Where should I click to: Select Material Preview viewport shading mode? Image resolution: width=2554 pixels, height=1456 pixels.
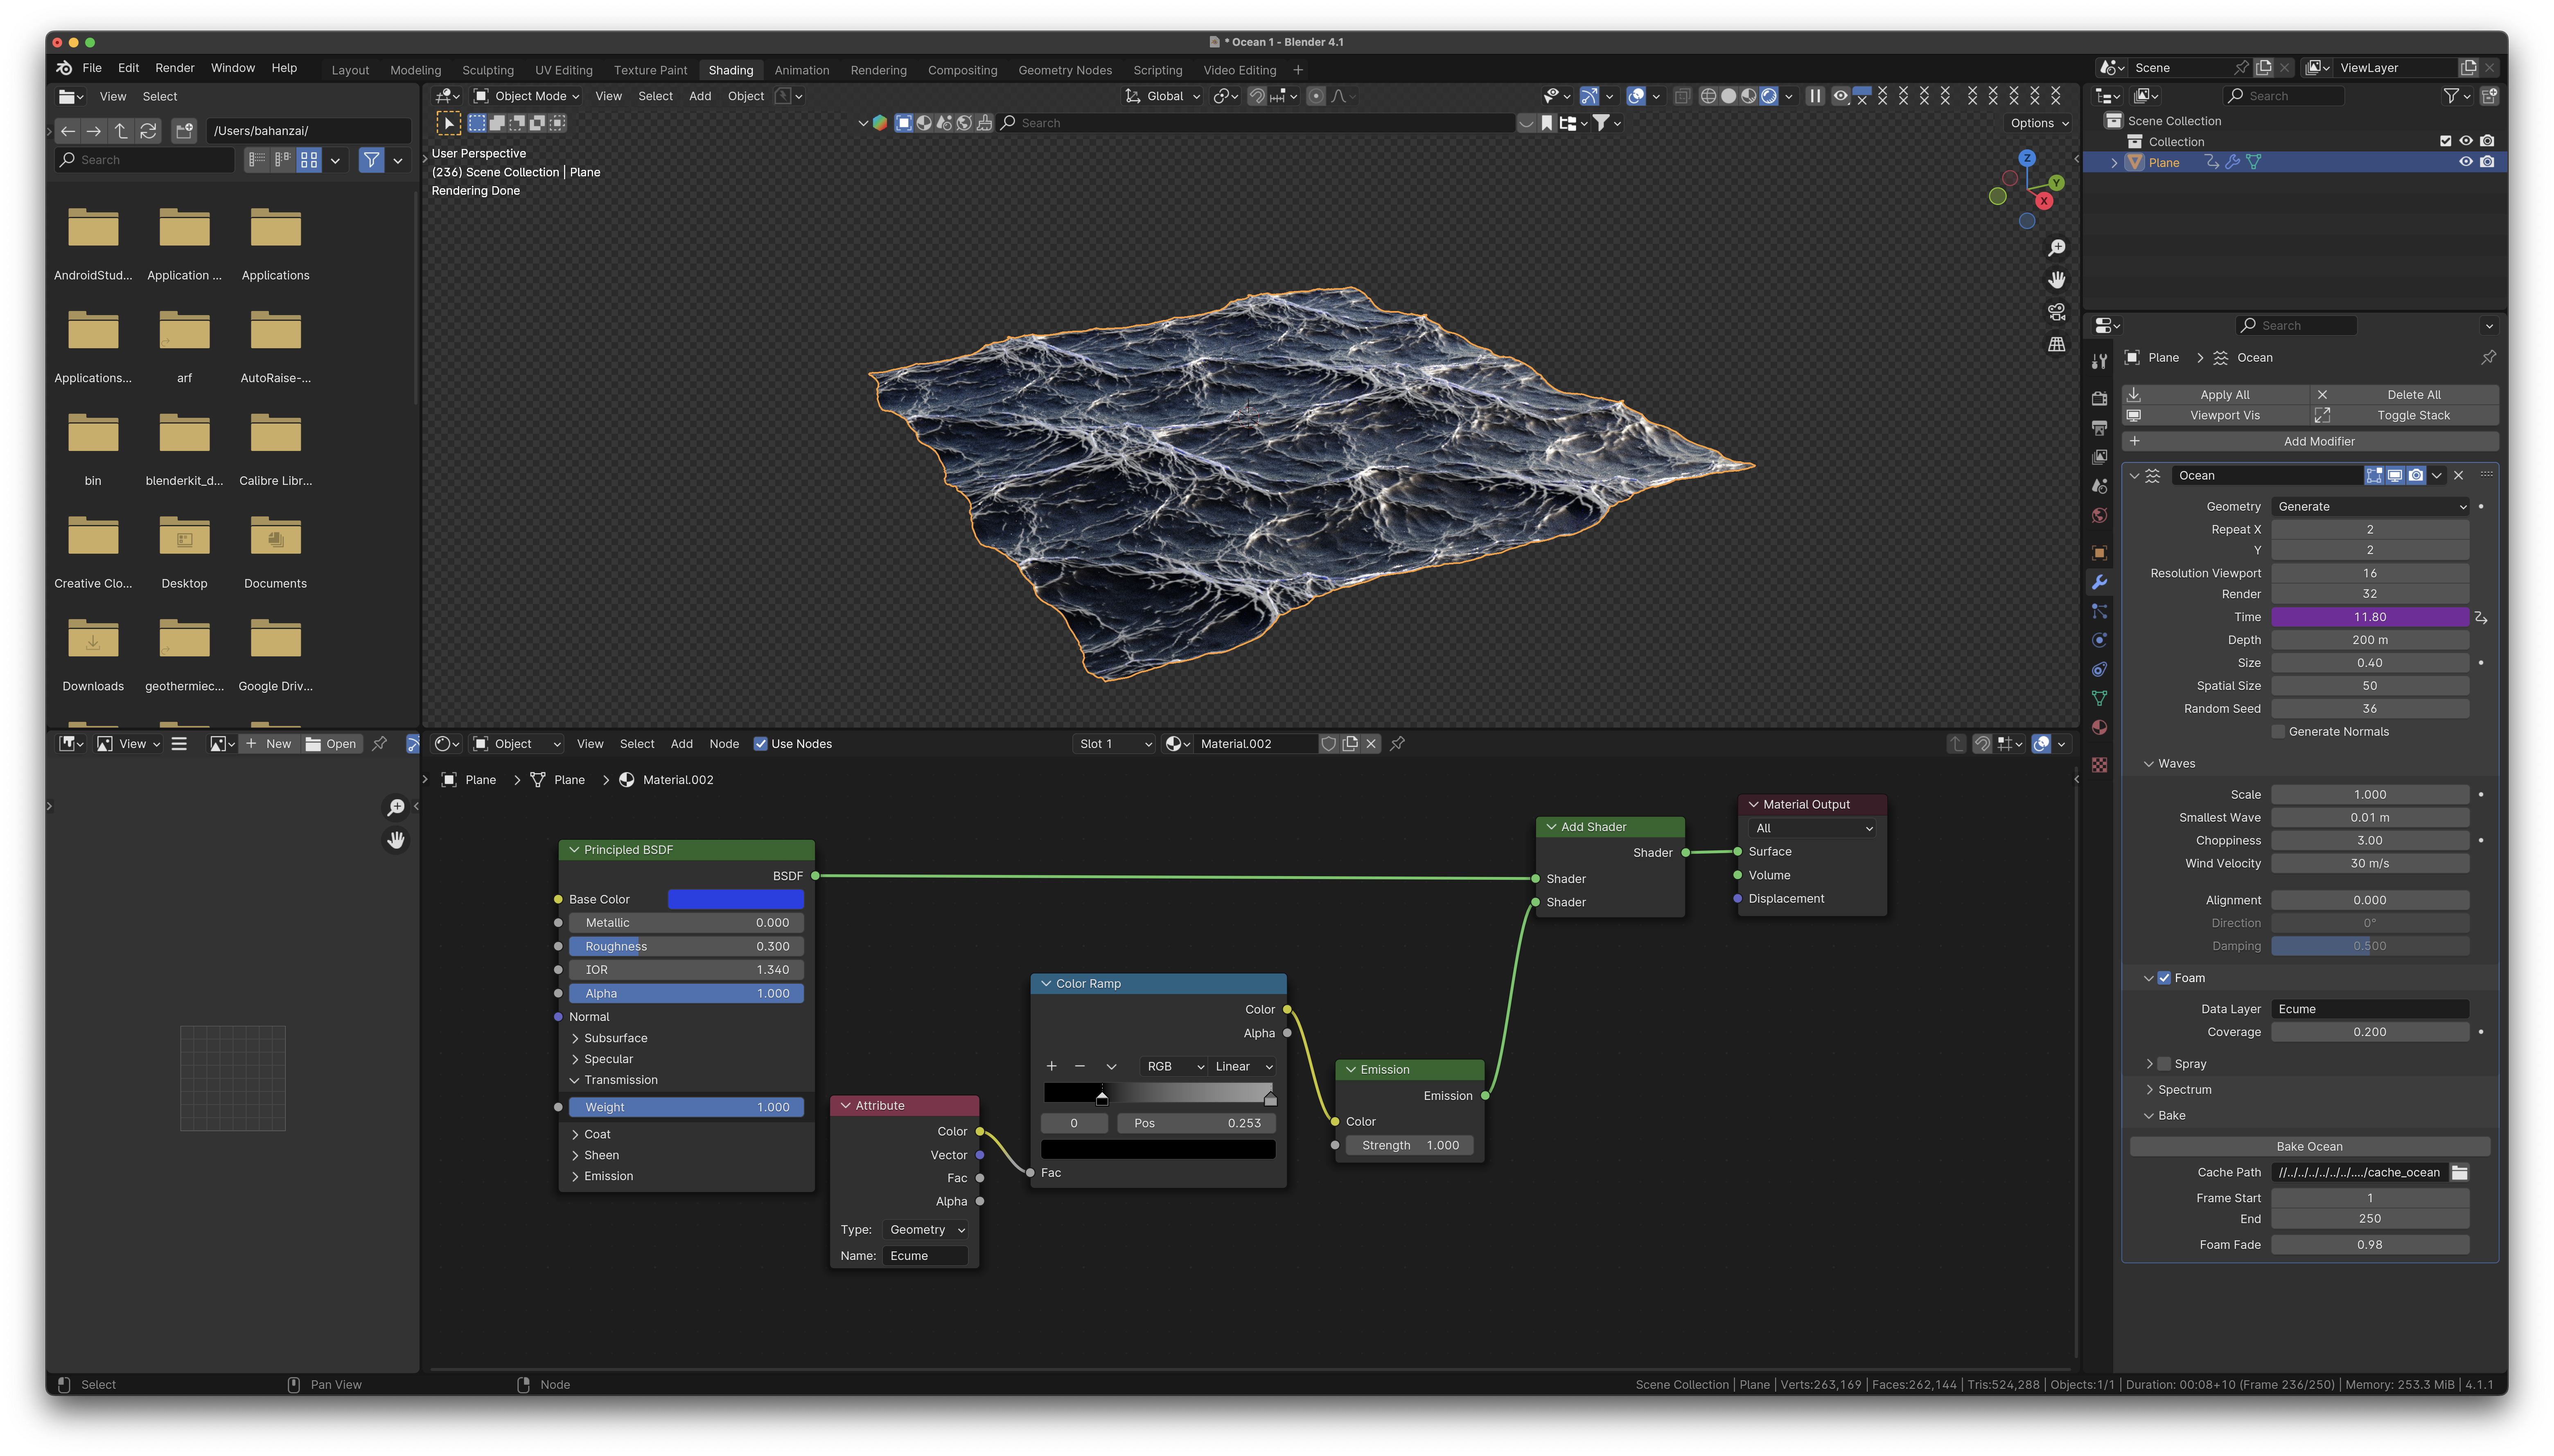1748,96
